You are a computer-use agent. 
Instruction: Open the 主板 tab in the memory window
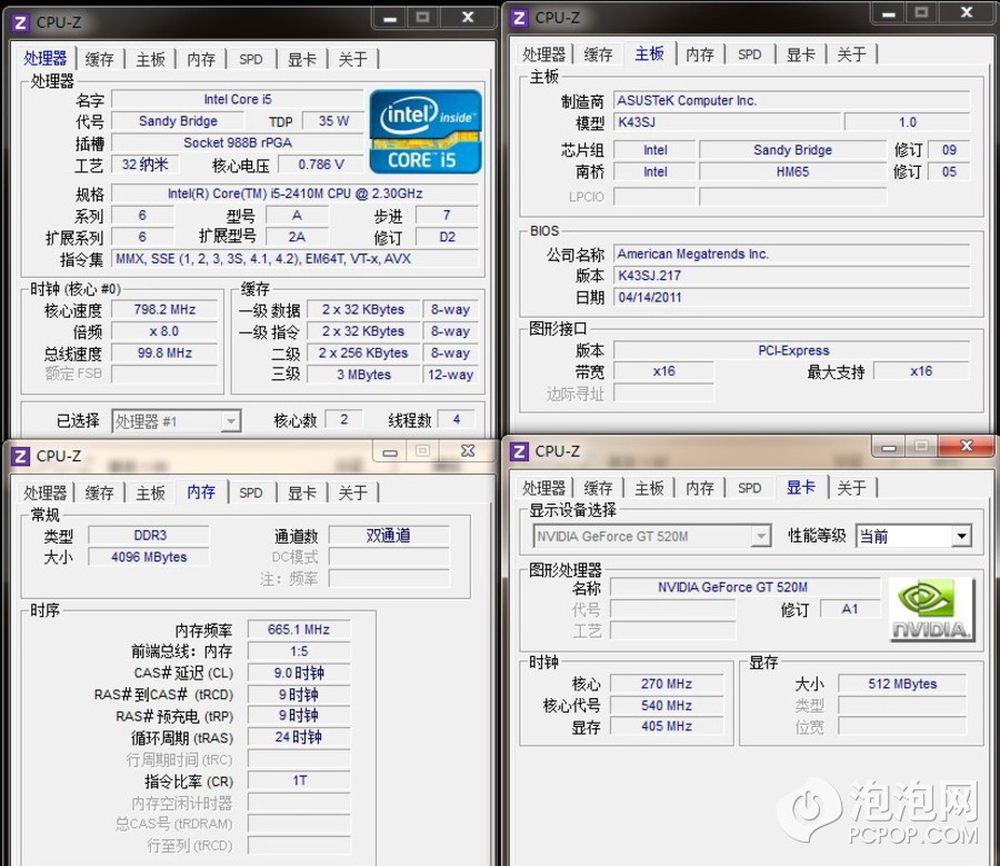pos(151,492)
